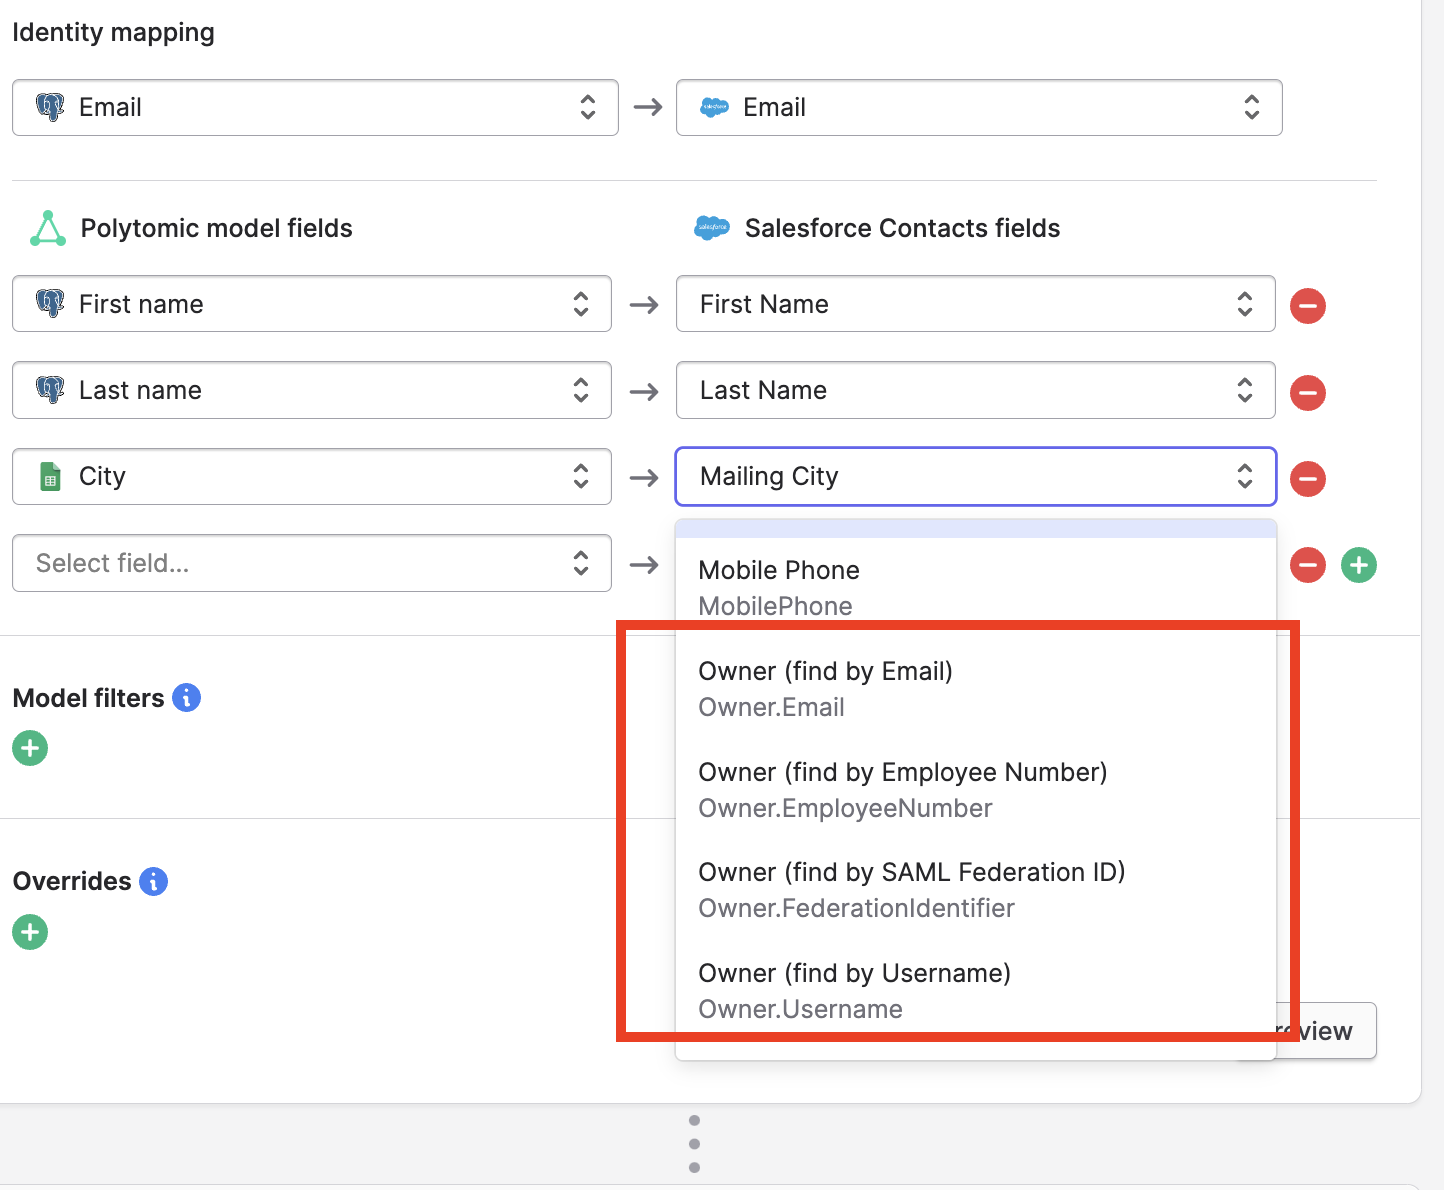
Task: Open the three-dot menu below the panel
Action: (694, 1144)
